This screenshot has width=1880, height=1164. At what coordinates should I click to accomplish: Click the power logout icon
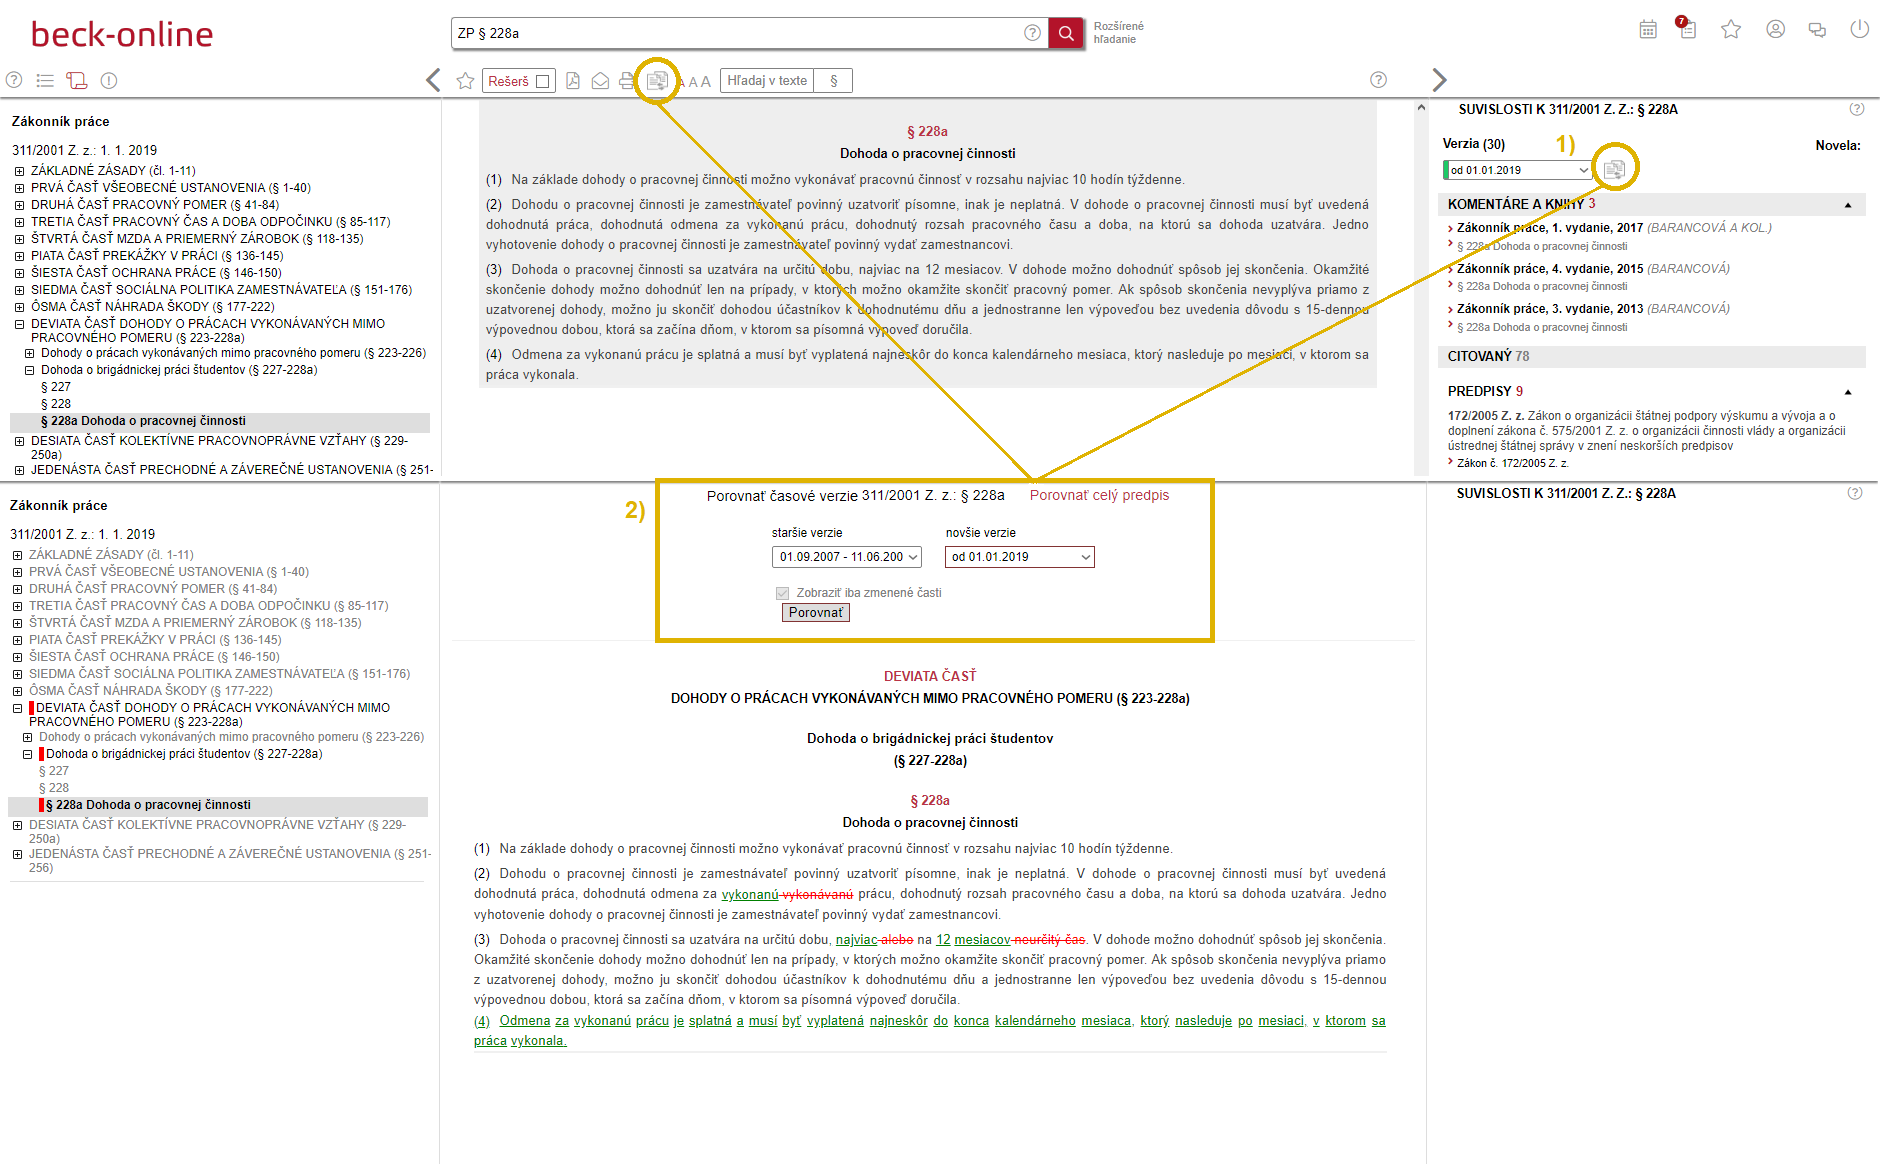pos(1859,29)
